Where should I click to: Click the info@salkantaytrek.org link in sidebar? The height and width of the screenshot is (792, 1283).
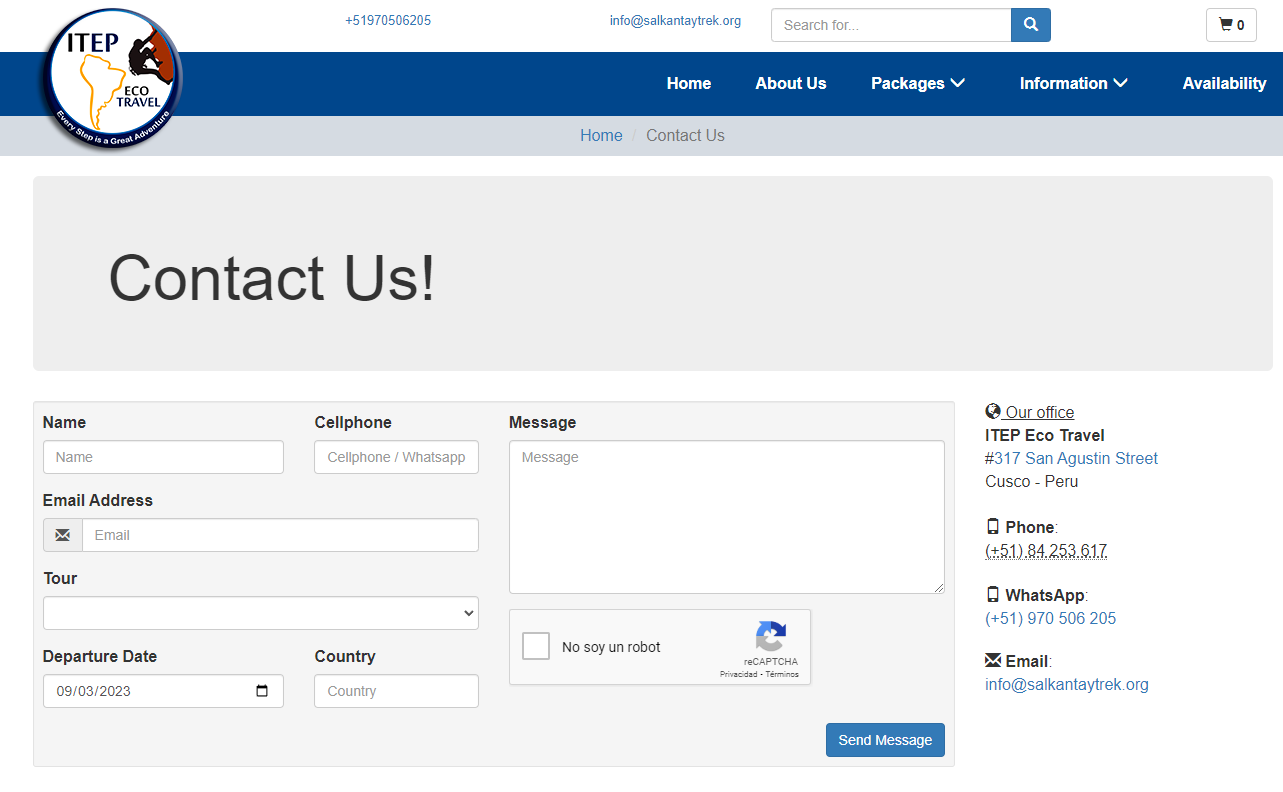point(1066,684)
